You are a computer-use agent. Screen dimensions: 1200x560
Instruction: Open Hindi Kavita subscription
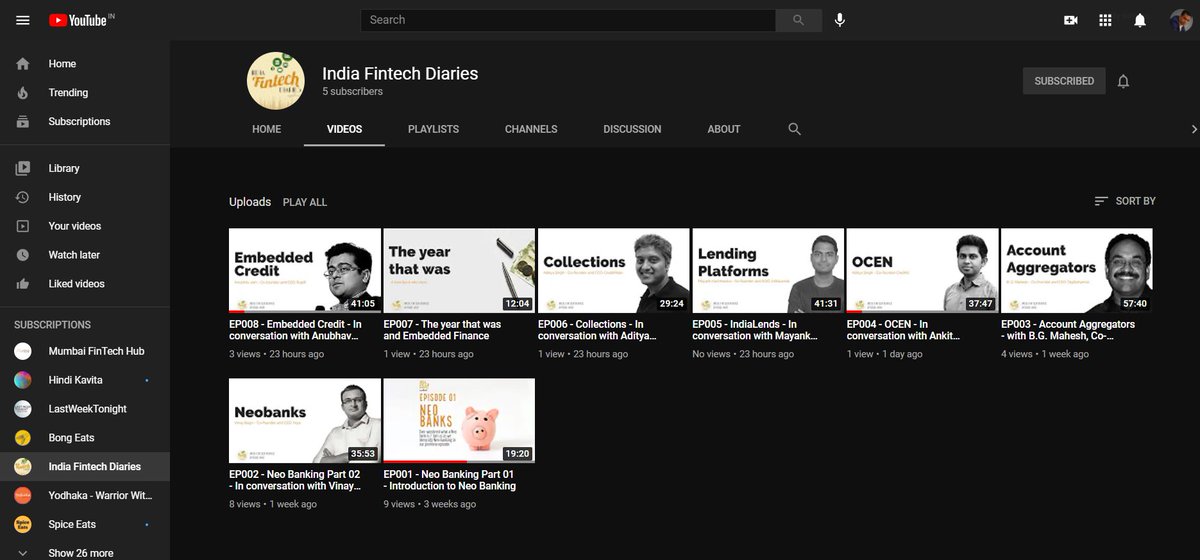85,381
